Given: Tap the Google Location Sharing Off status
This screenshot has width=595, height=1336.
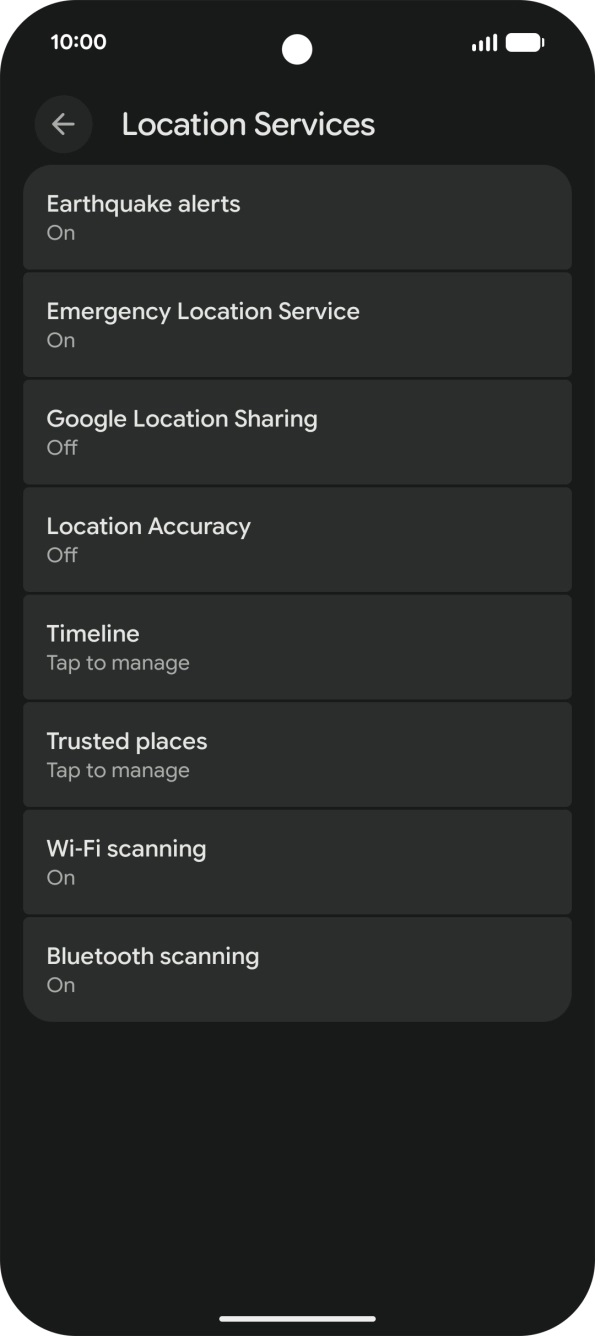Looking at the screenshot, I should click(61, 447).
